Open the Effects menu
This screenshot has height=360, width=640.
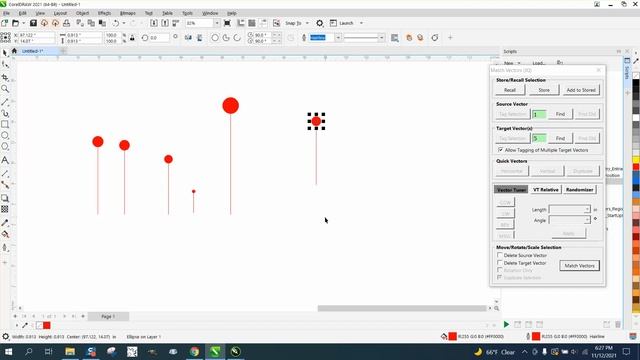(104, 13)
